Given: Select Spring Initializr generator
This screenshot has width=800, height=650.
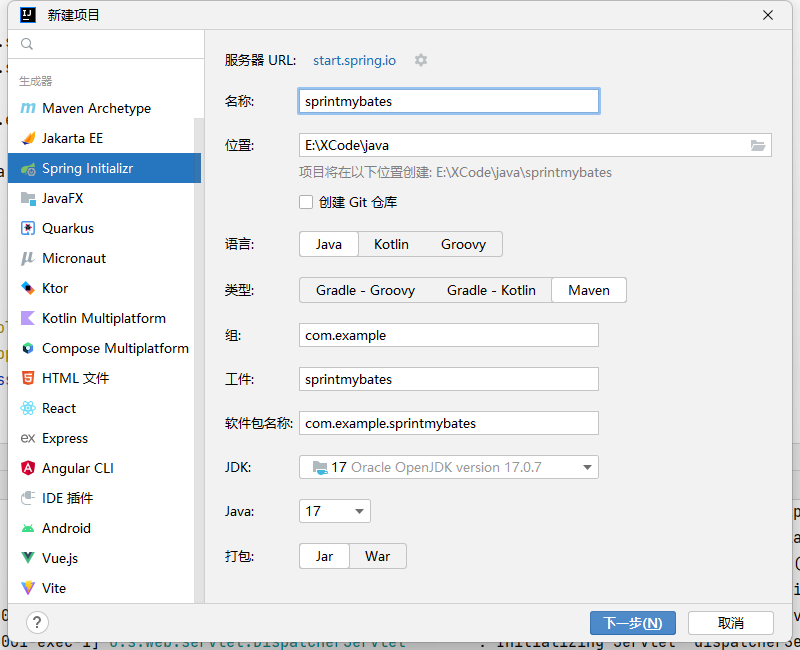Looking at the screenshot, I should pos(105,168).
